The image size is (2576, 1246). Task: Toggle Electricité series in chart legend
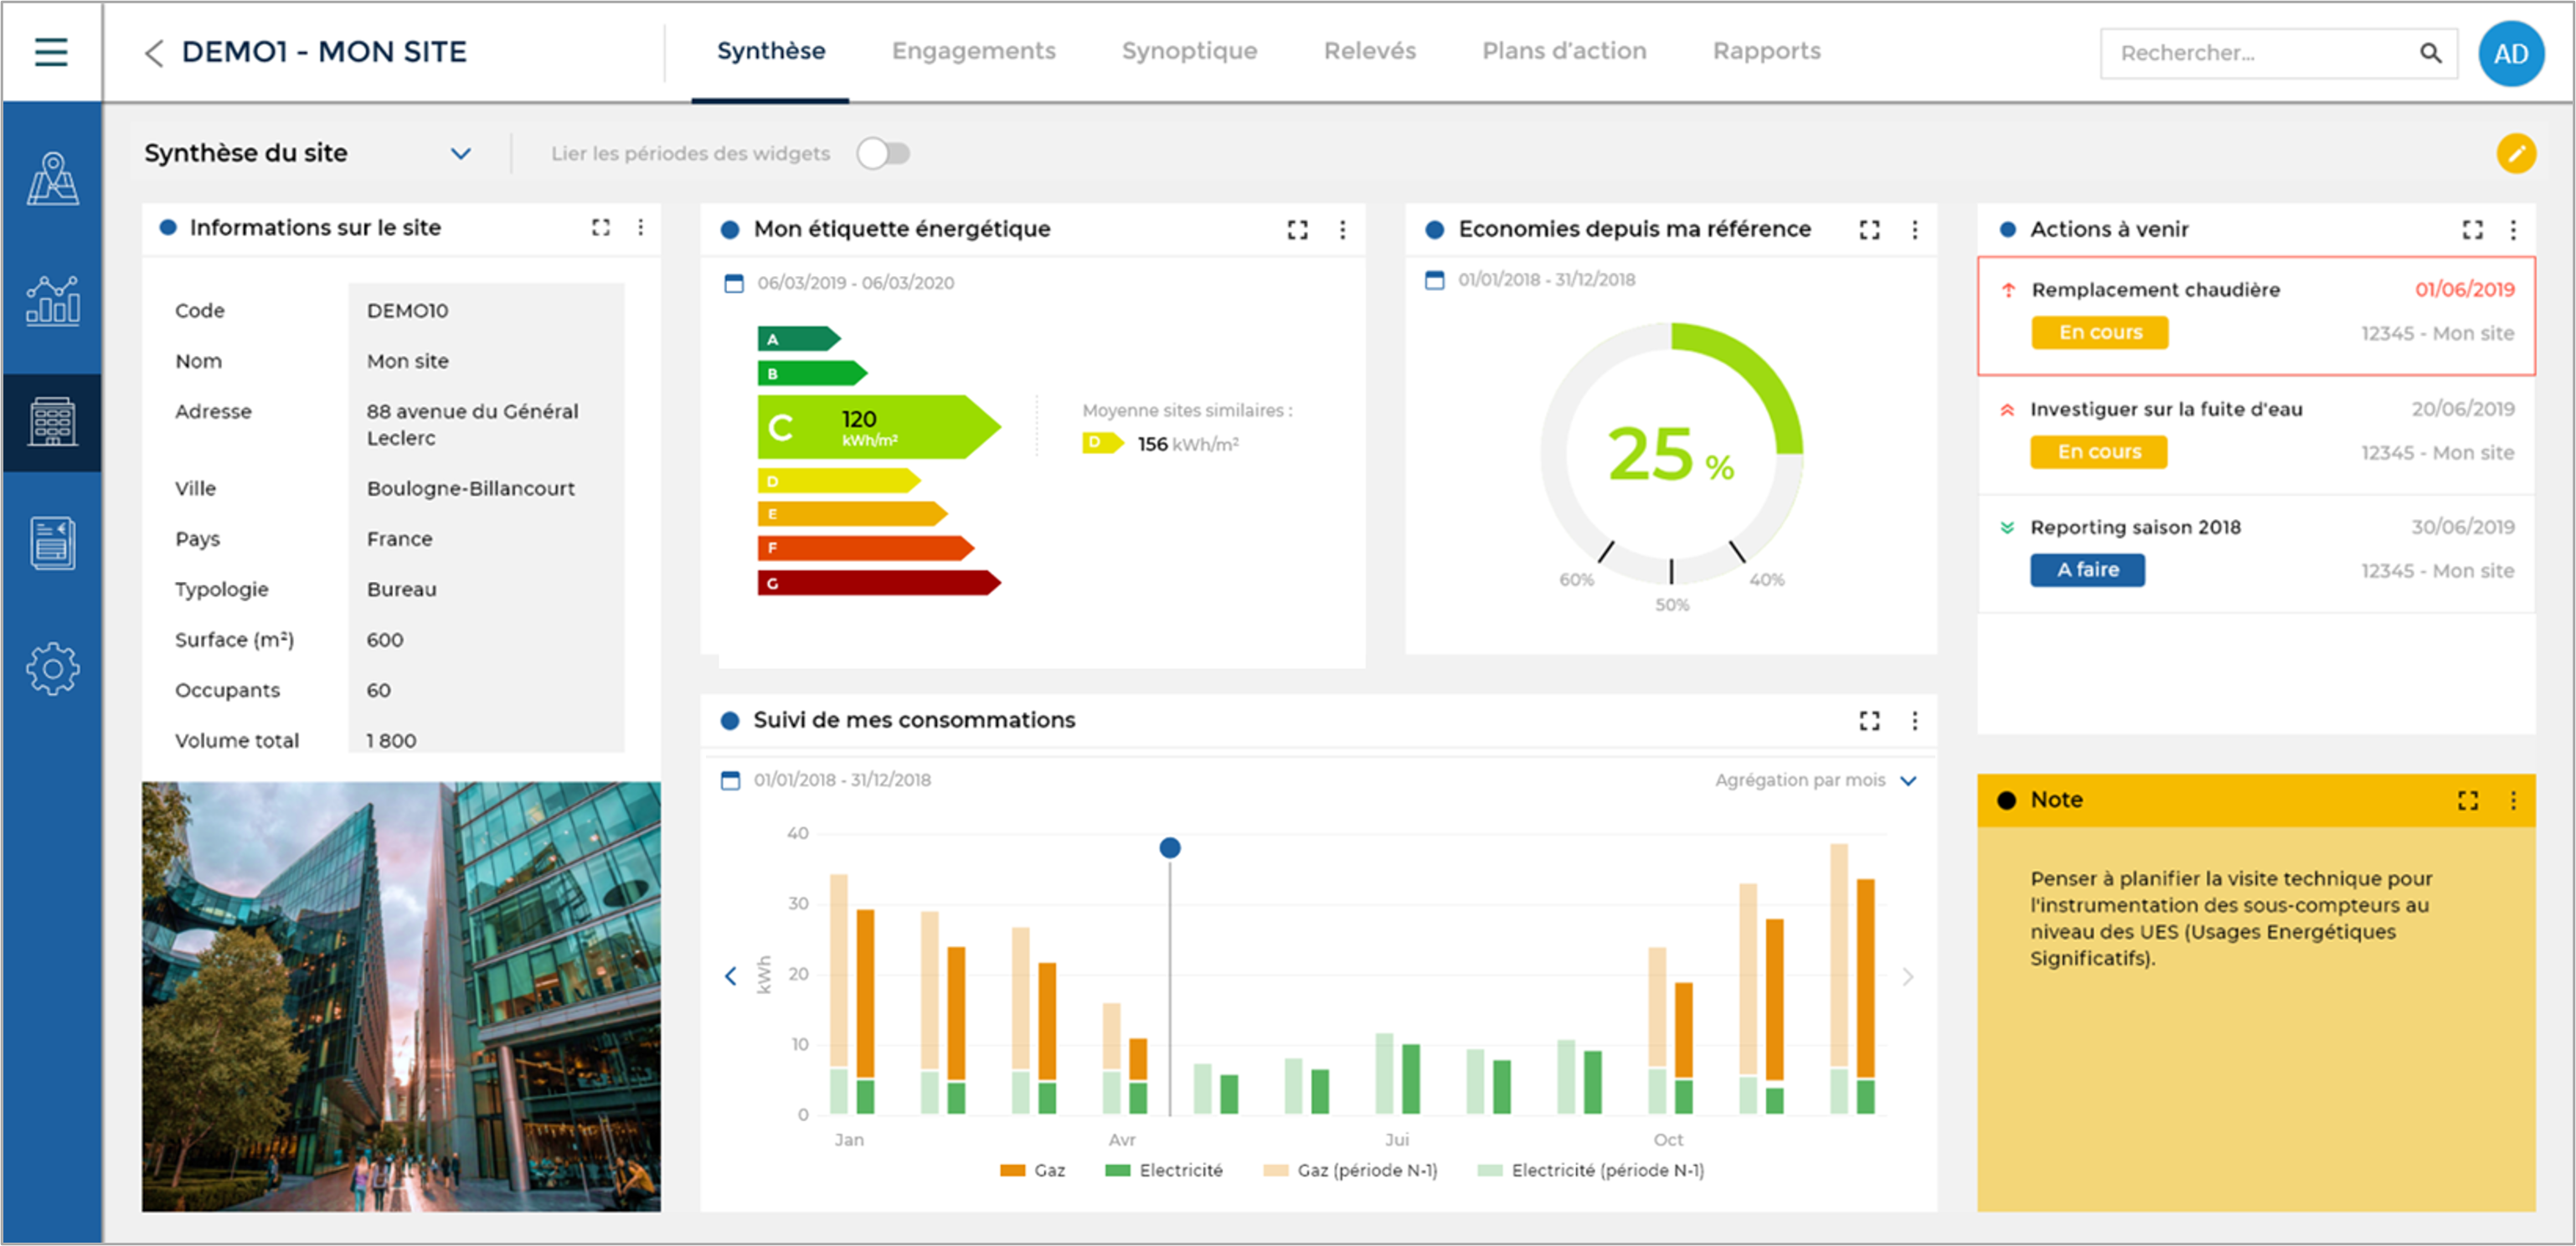(x=1163, y=1170)
